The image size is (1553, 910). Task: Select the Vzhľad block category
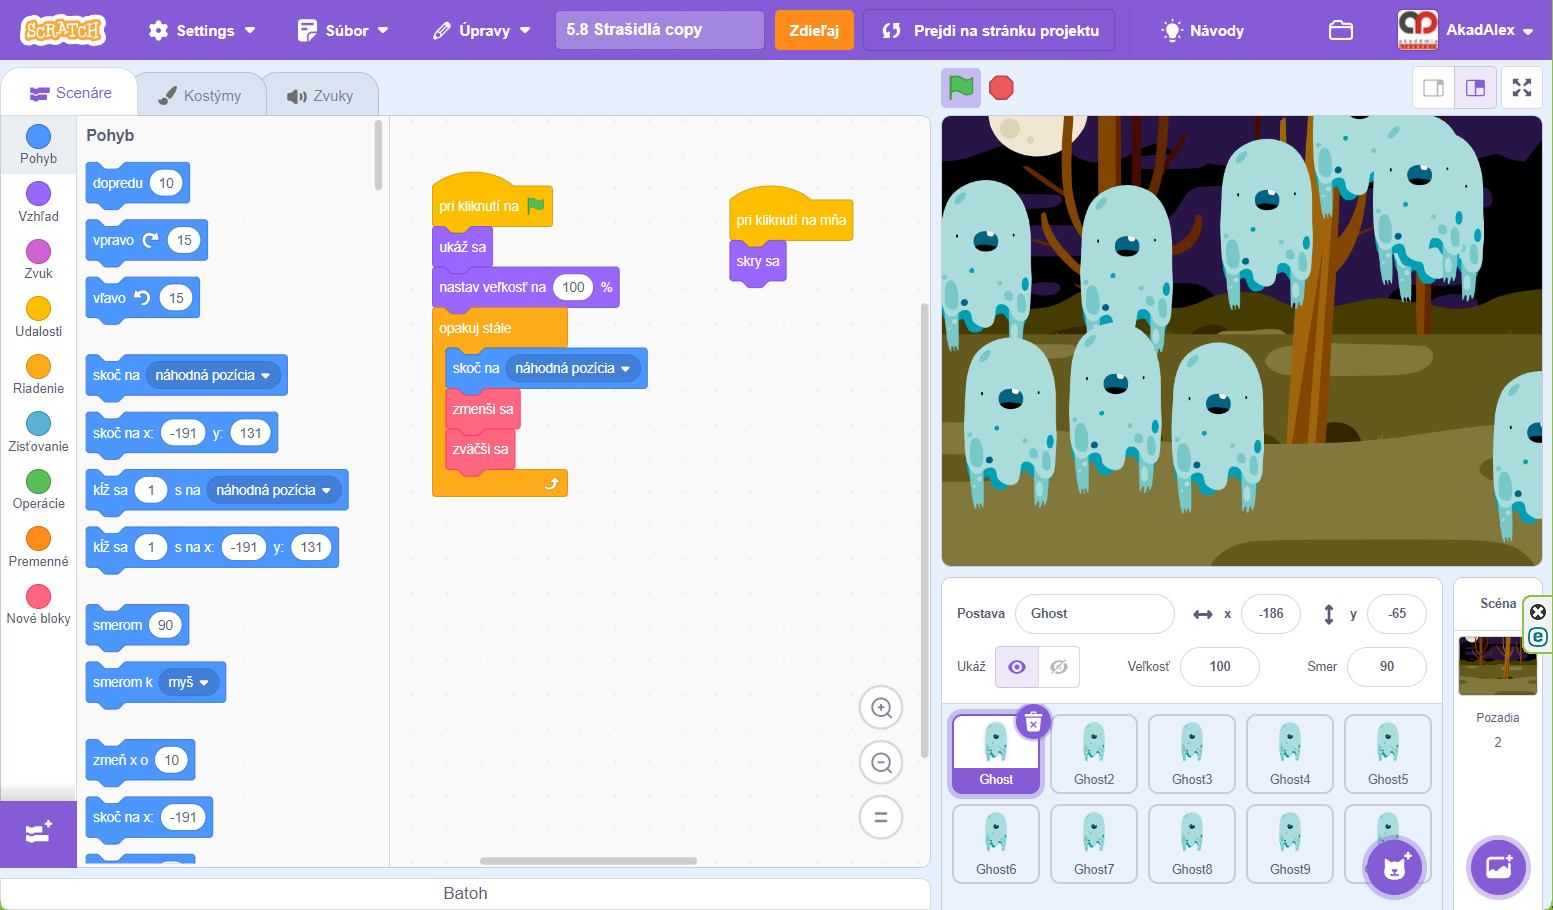tap(38, 202)
